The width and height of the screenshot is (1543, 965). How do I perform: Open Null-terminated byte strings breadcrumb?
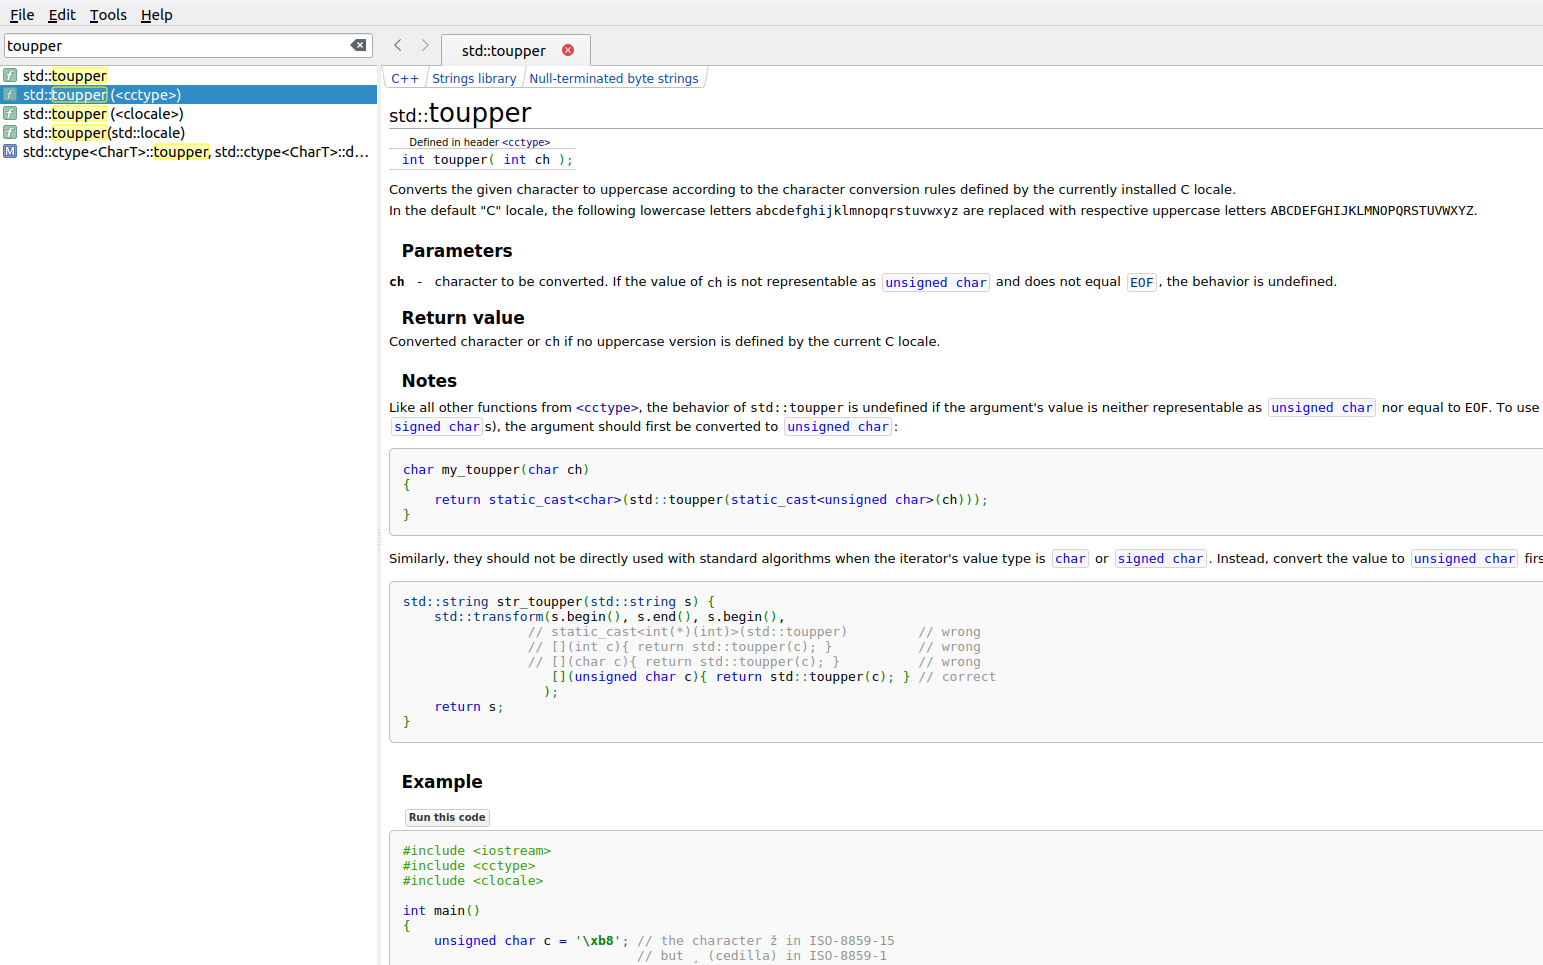[x=614, y=79]
